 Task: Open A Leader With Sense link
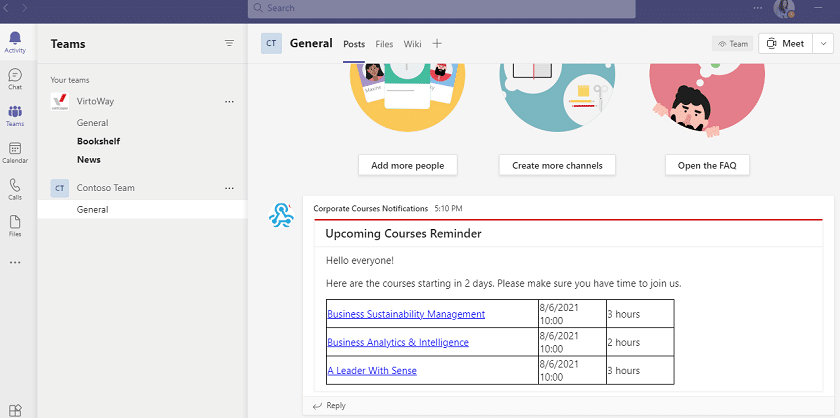tap(372, 370)
